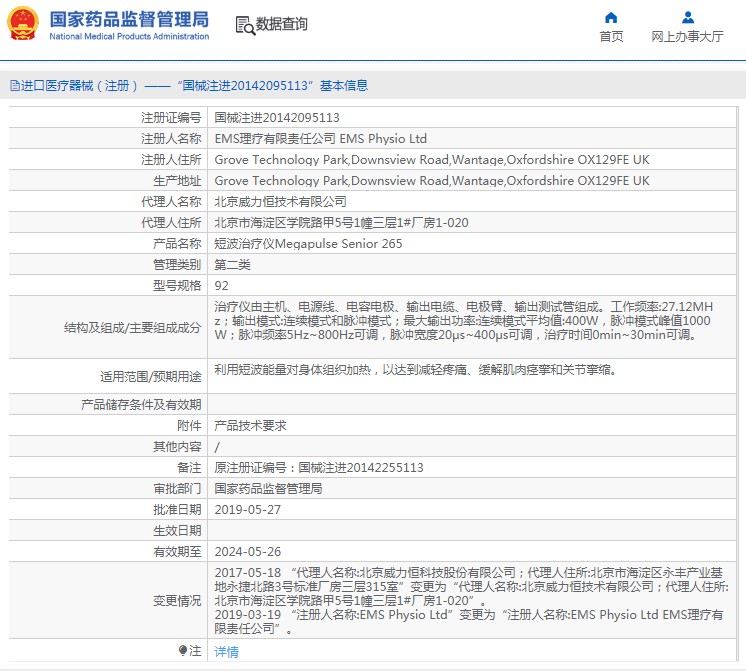Click the 代理人住所 row label
This screenshot has width=746, height=671.
tap(171, 222)
